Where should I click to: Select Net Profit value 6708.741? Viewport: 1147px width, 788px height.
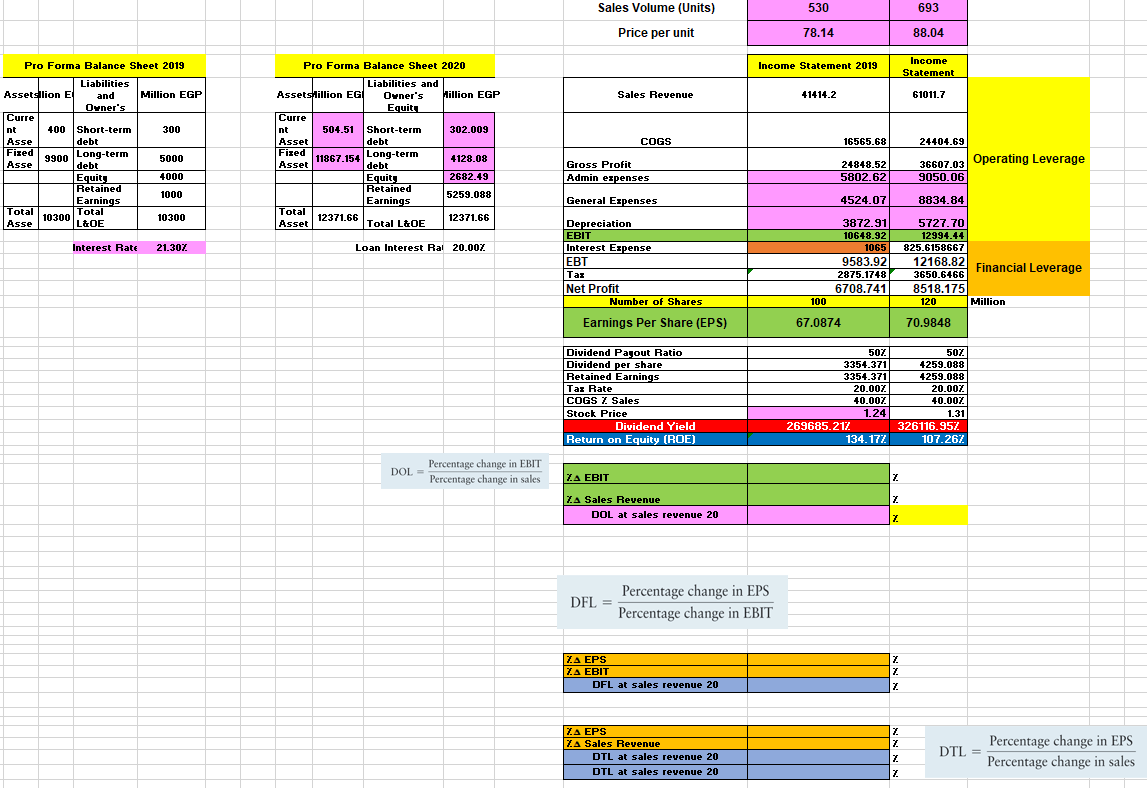819,288
